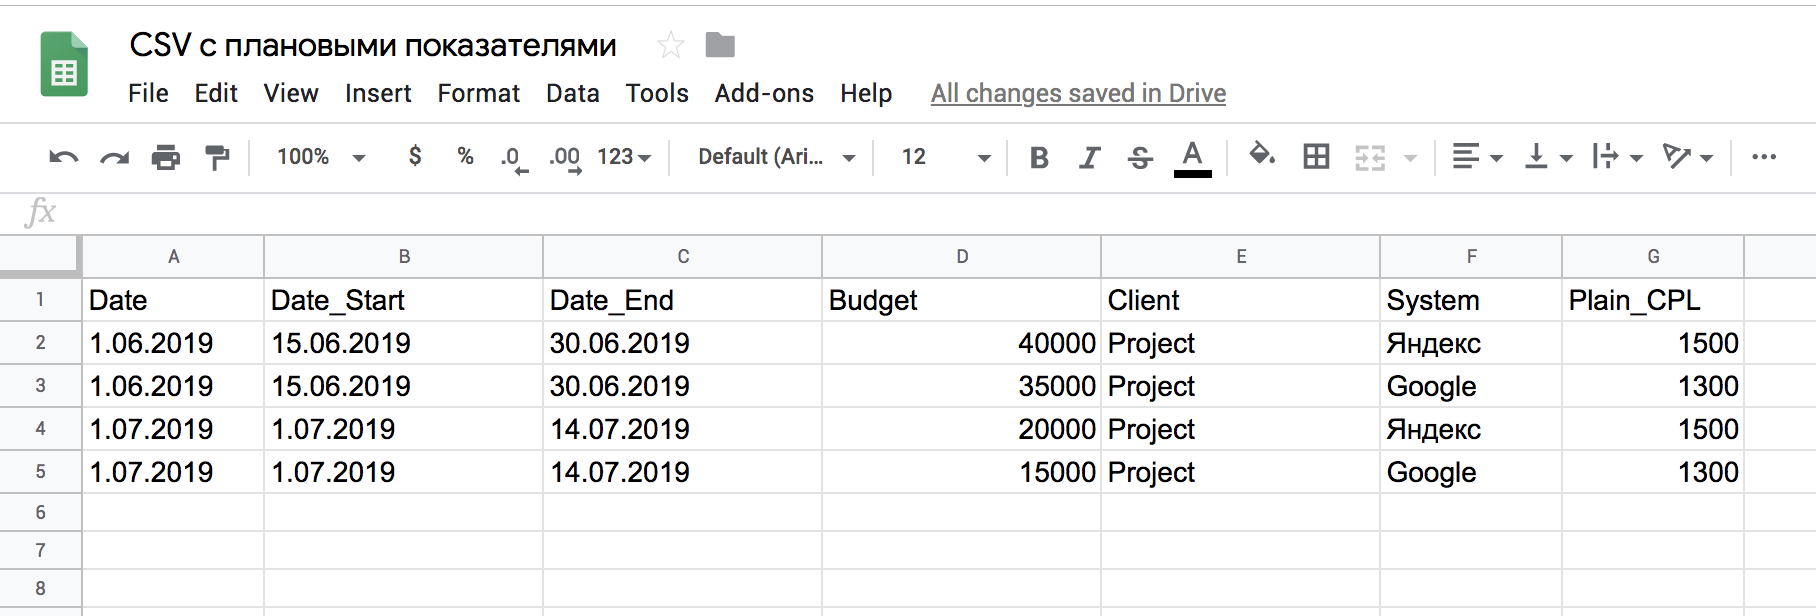
Task: Click the Redo arrow icon
Action: point(115,157)
